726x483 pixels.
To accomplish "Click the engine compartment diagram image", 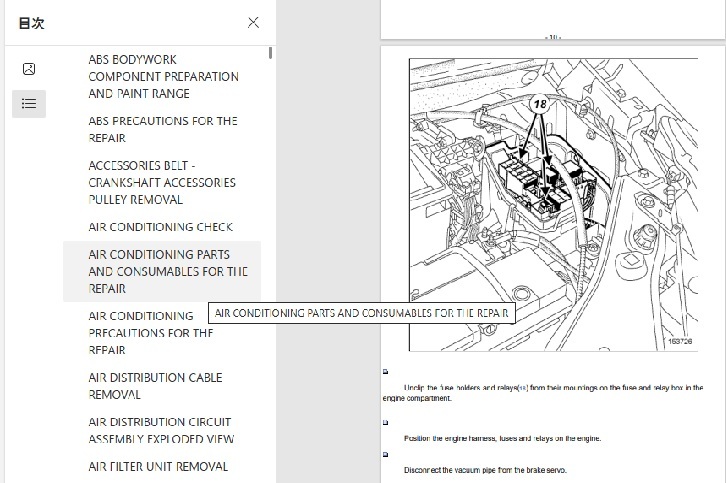I will point(553,205).
